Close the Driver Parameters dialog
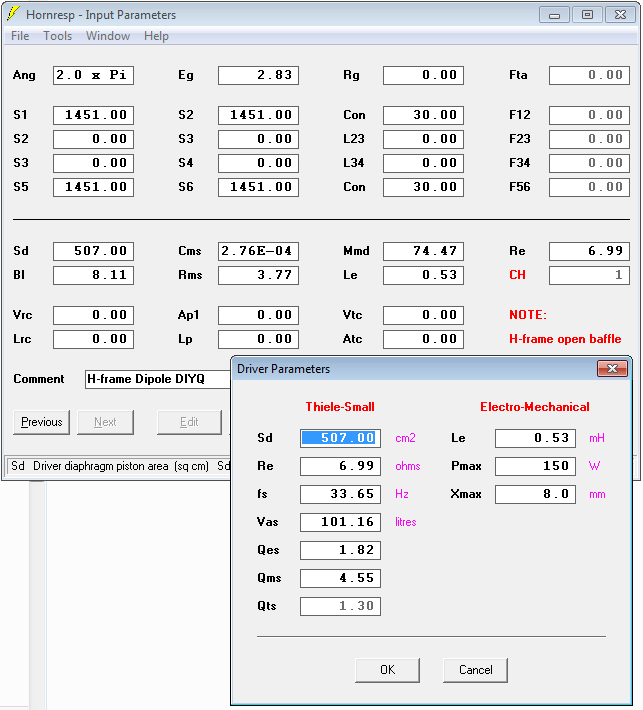This screenshot has width=643, height=710. 612,369
